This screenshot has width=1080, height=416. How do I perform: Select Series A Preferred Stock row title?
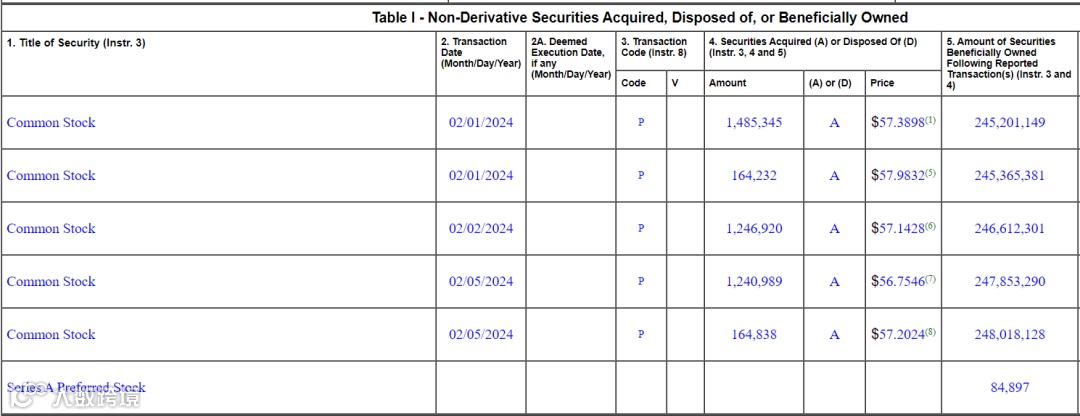tap(76, 388)
